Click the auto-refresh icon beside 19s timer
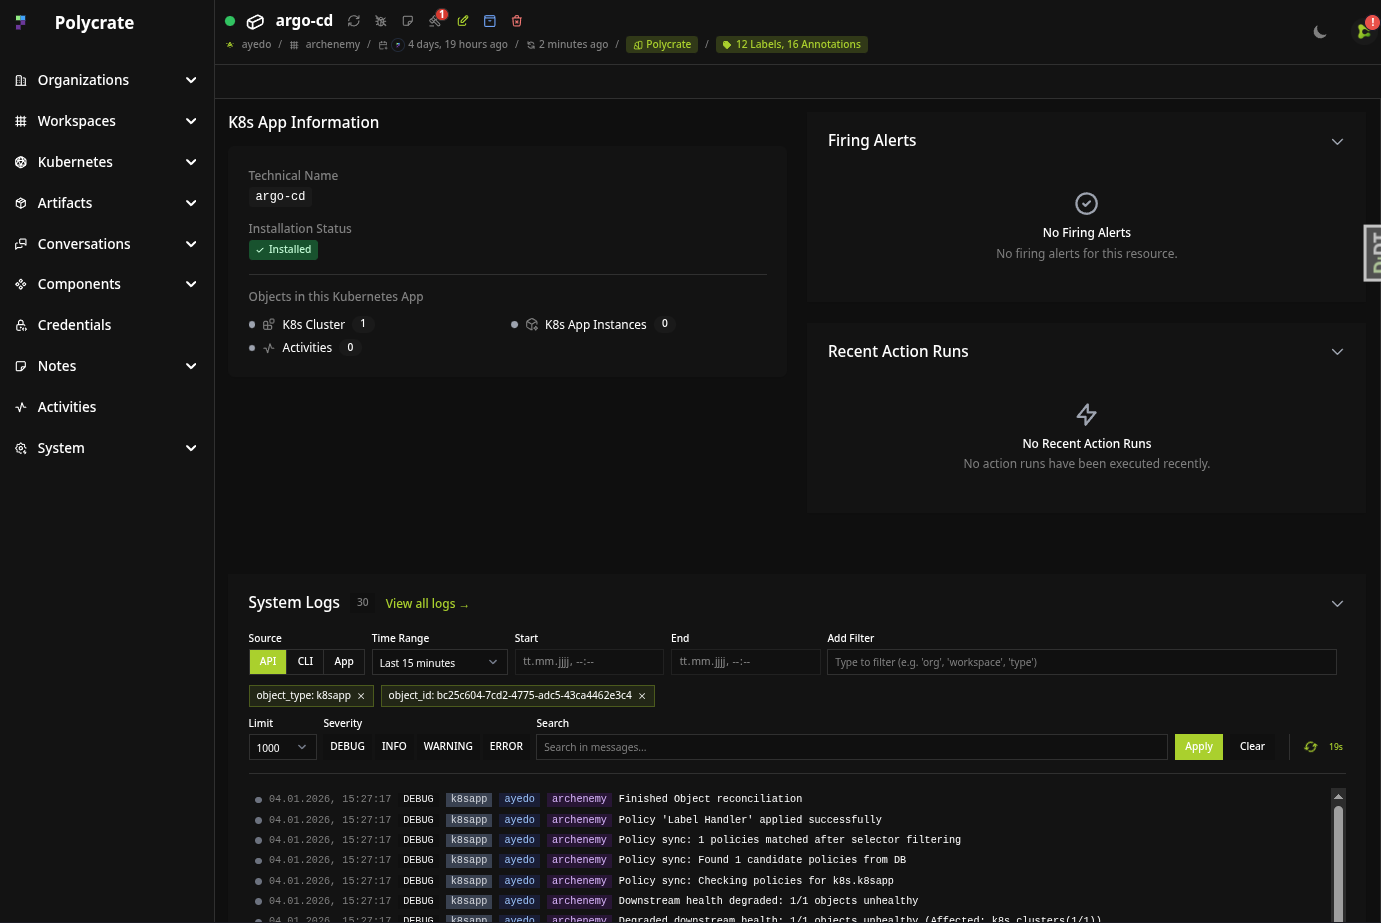The image size is (1381, 923). pyautogui.click(x=1310, y=747)
